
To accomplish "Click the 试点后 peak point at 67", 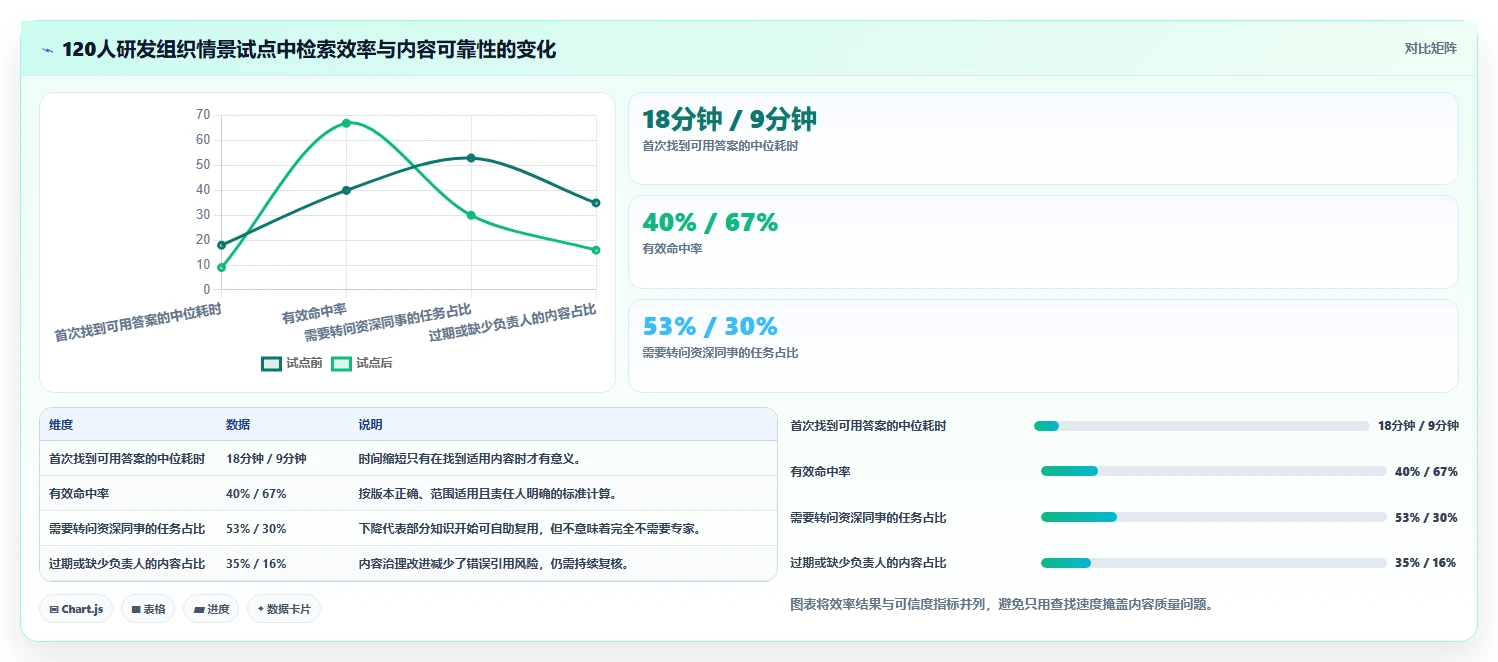I will [x=346, y=123].
